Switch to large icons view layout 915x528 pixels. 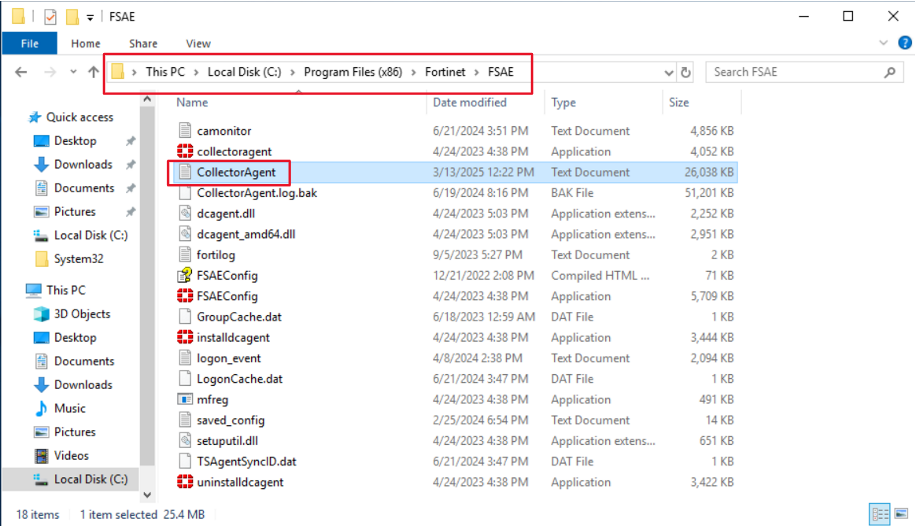[x=902, y=514]
